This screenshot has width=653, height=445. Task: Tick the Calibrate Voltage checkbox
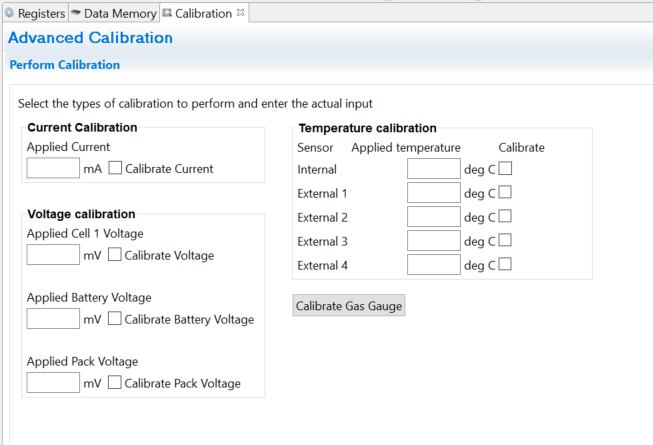coord(115,255)
